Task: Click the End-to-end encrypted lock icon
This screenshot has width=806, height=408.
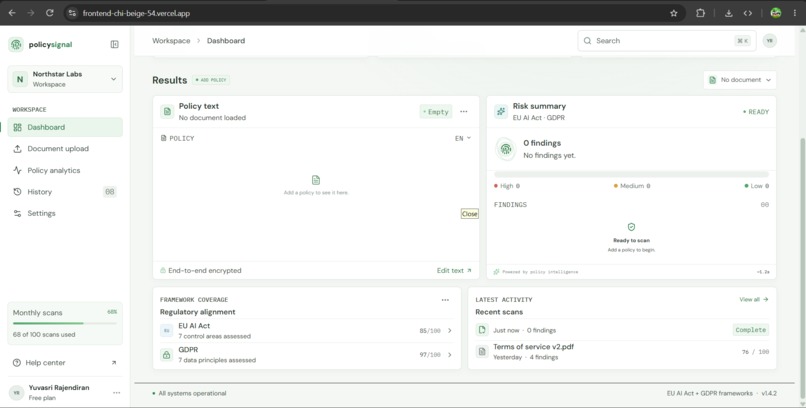Action: point(163,271)
